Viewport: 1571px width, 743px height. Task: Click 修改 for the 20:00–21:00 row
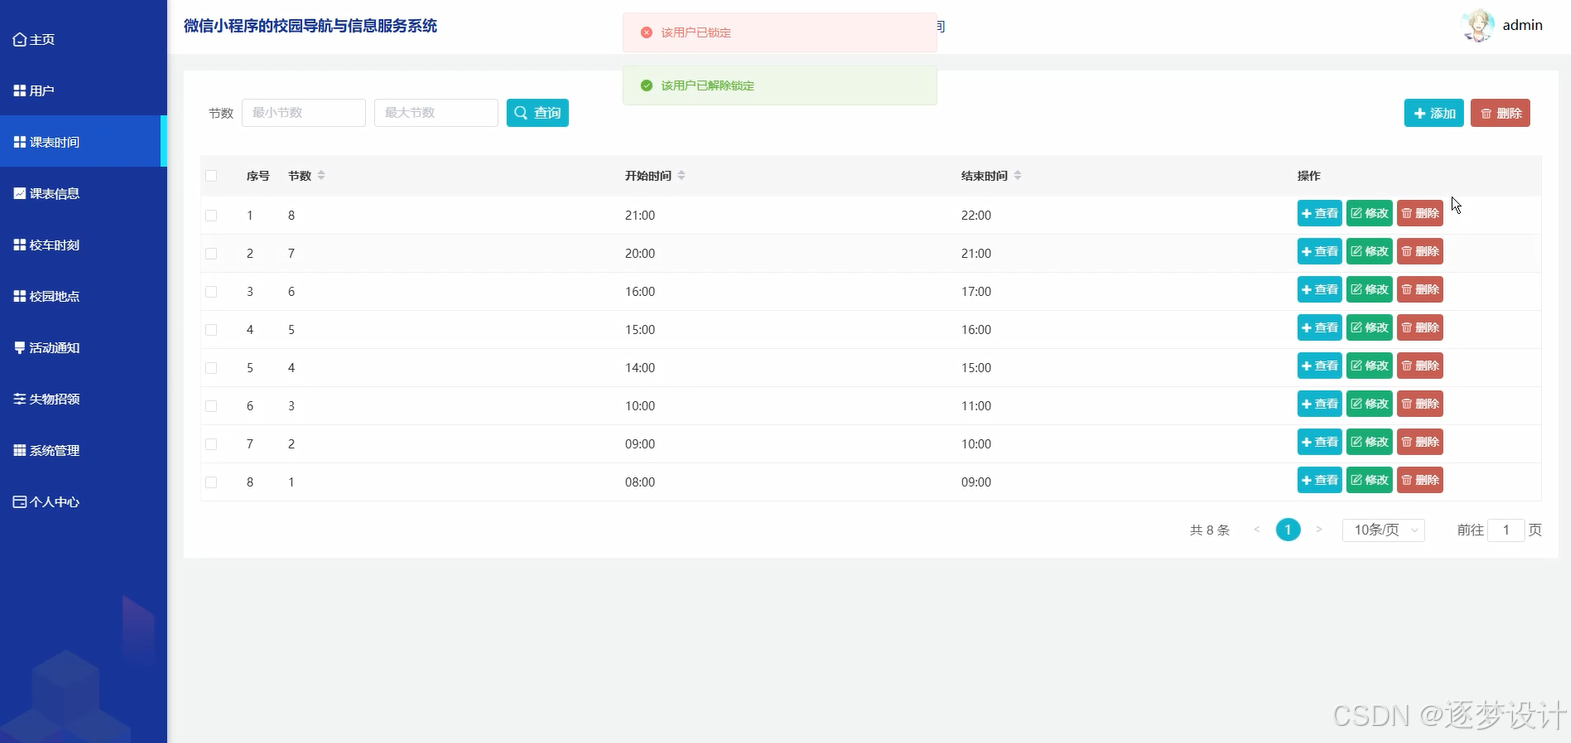[x=1369, y=251]
